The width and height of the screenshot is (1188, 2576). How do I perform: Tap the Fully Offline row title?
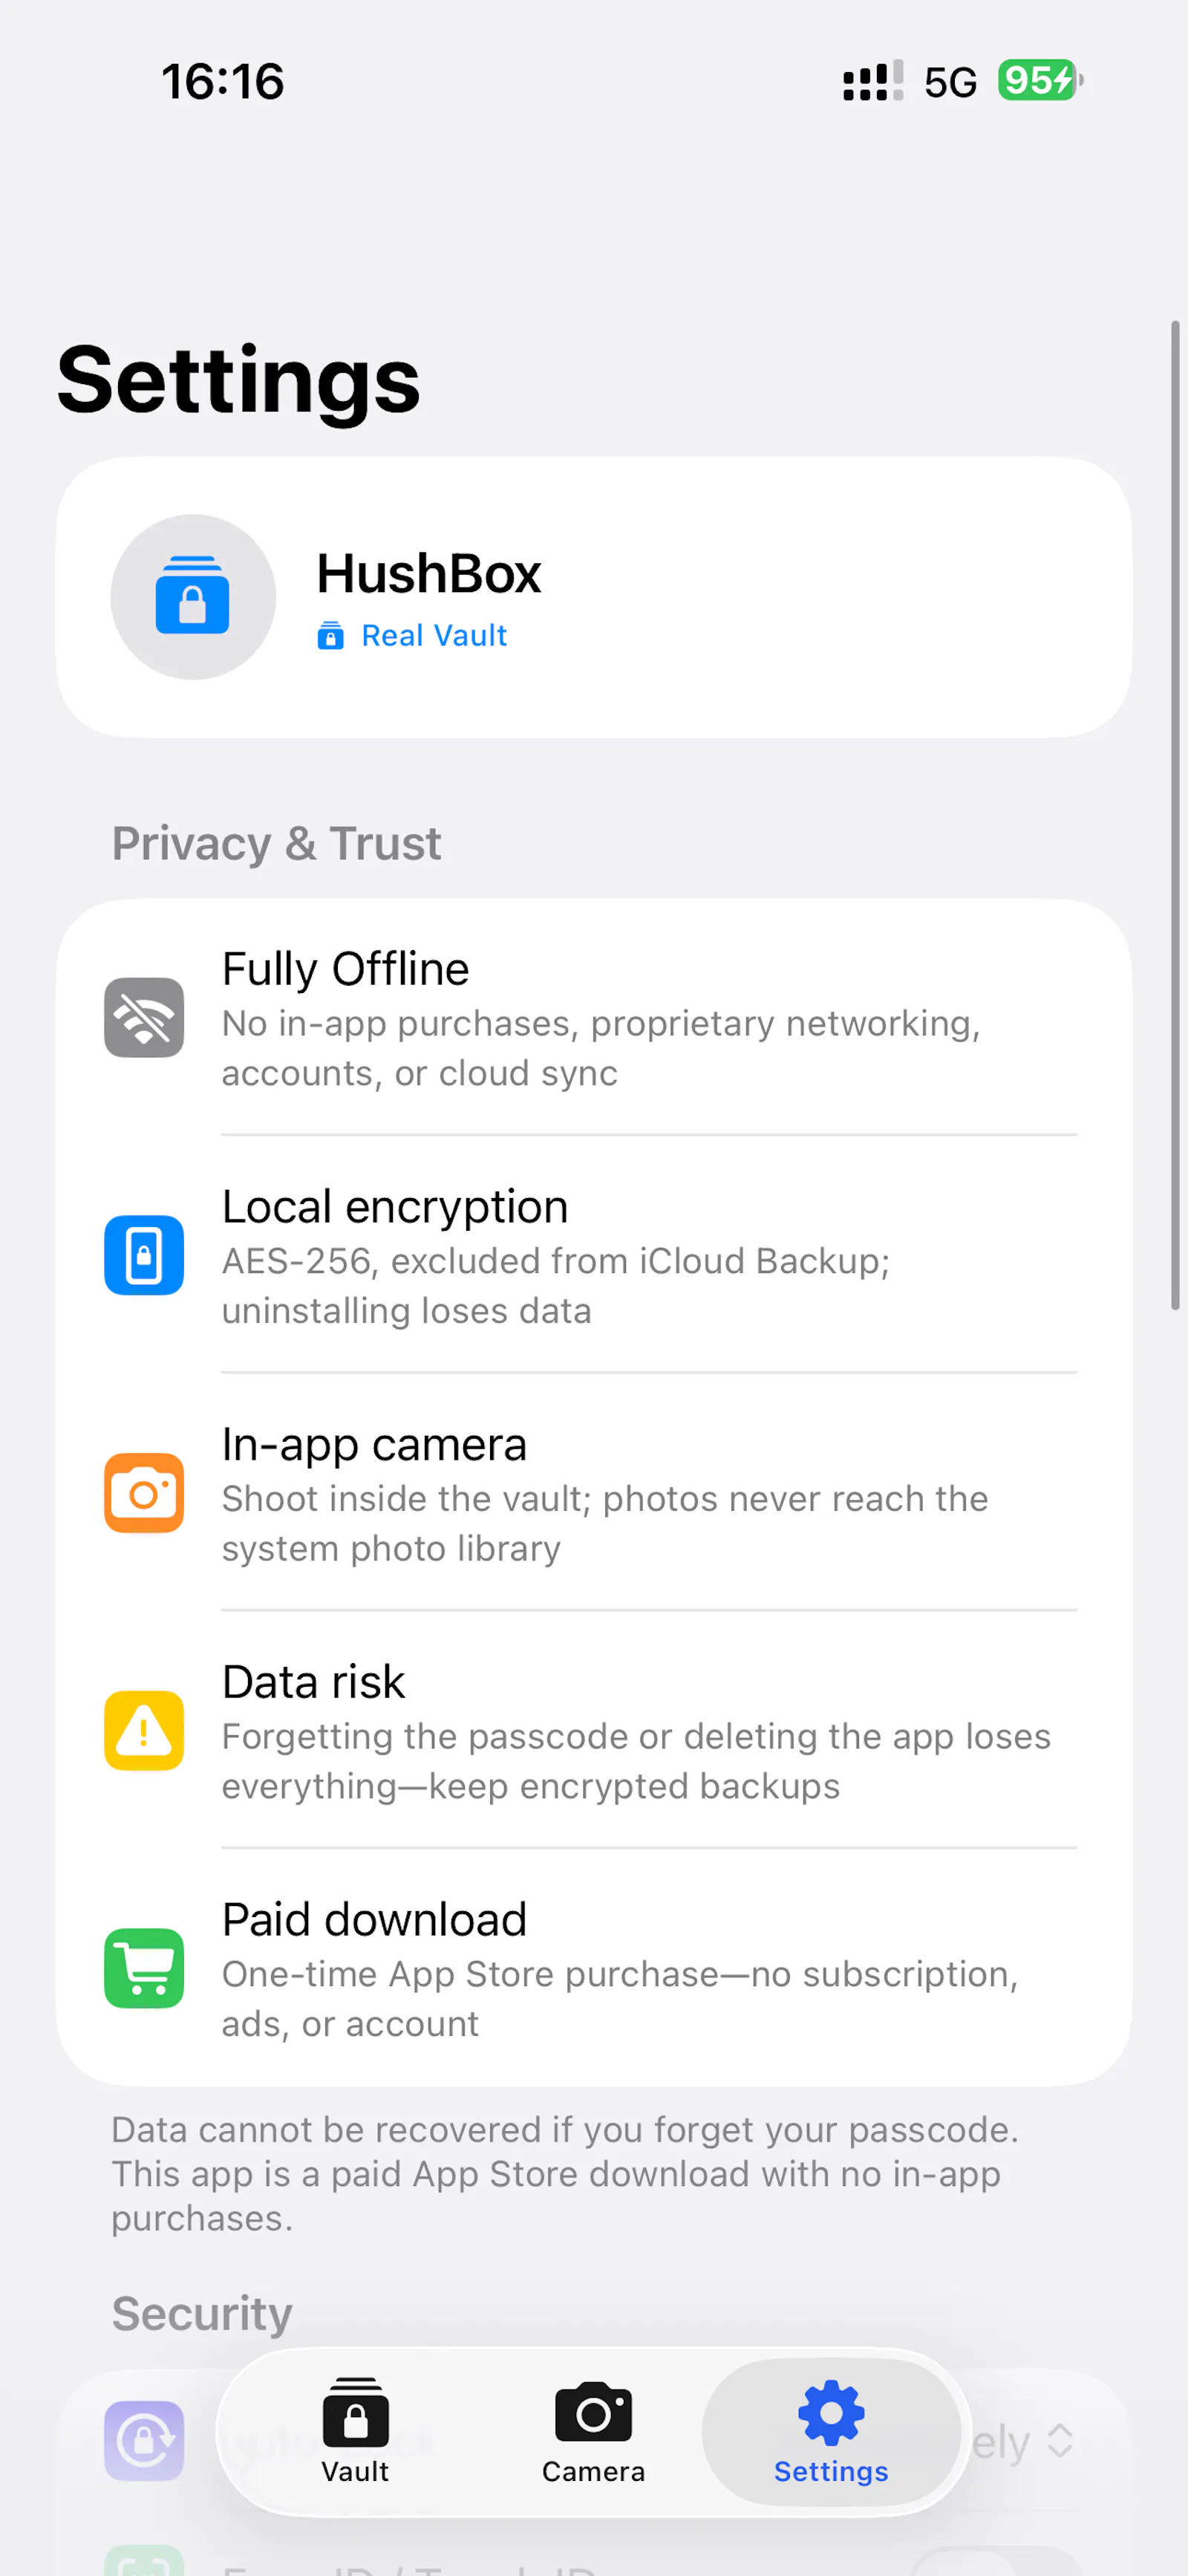click(x=345, y=969)
